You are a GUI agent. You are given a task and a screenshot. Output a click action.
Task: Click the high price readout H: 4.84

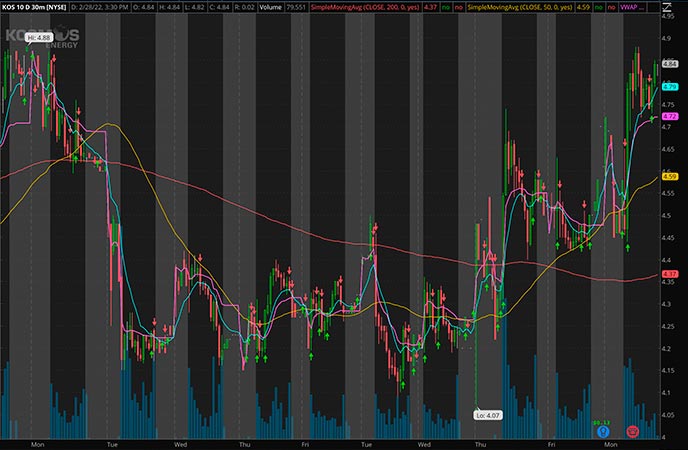168,7
